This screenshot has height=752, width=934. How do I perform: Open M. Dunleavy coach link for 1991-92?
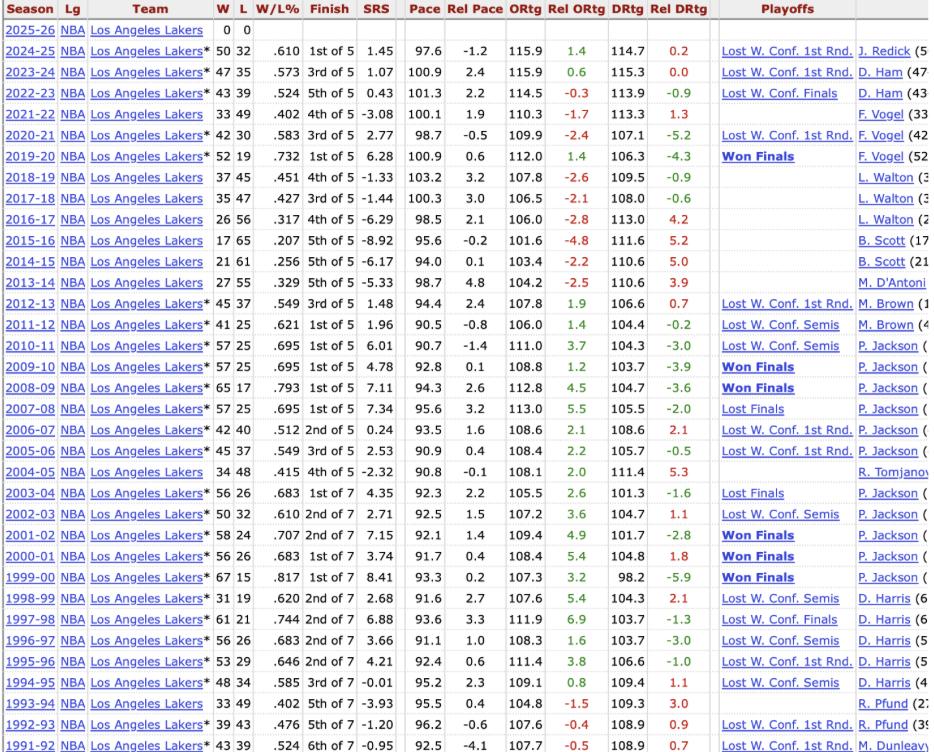pos(892,746)
